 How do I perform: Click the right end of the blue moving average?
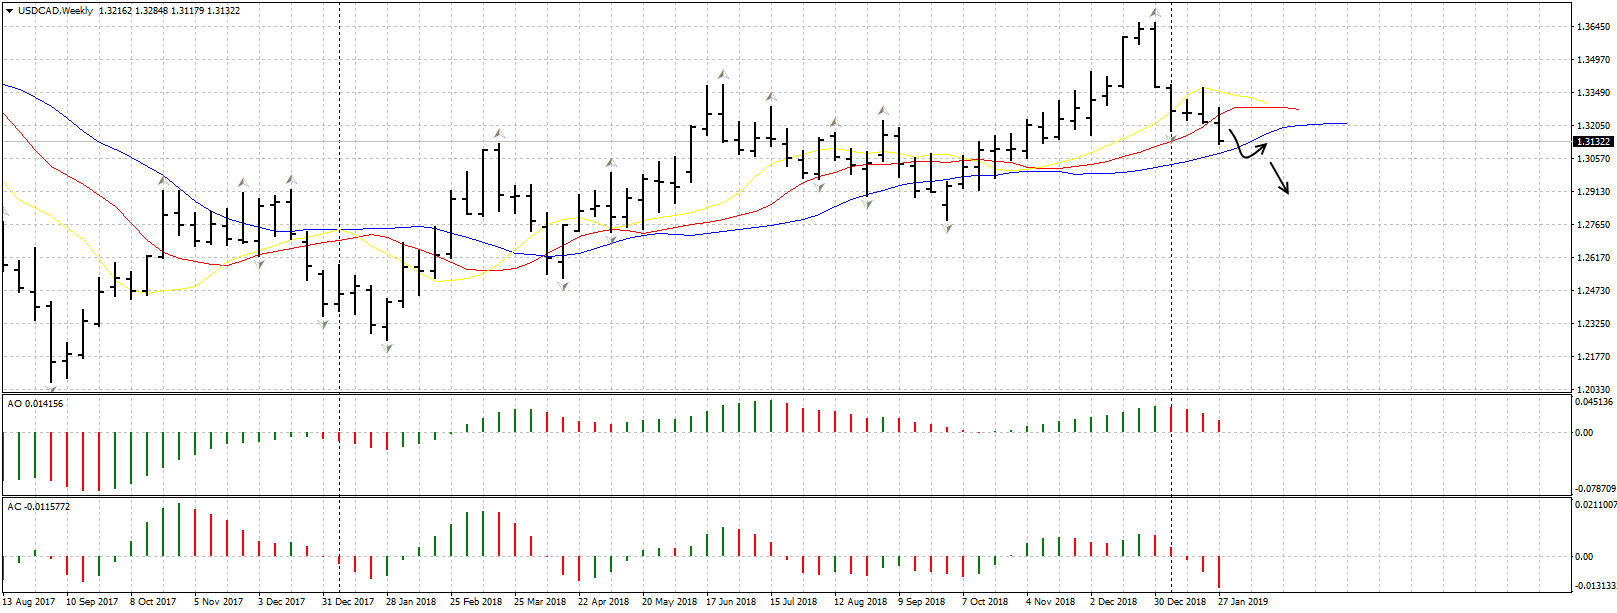1345,123
